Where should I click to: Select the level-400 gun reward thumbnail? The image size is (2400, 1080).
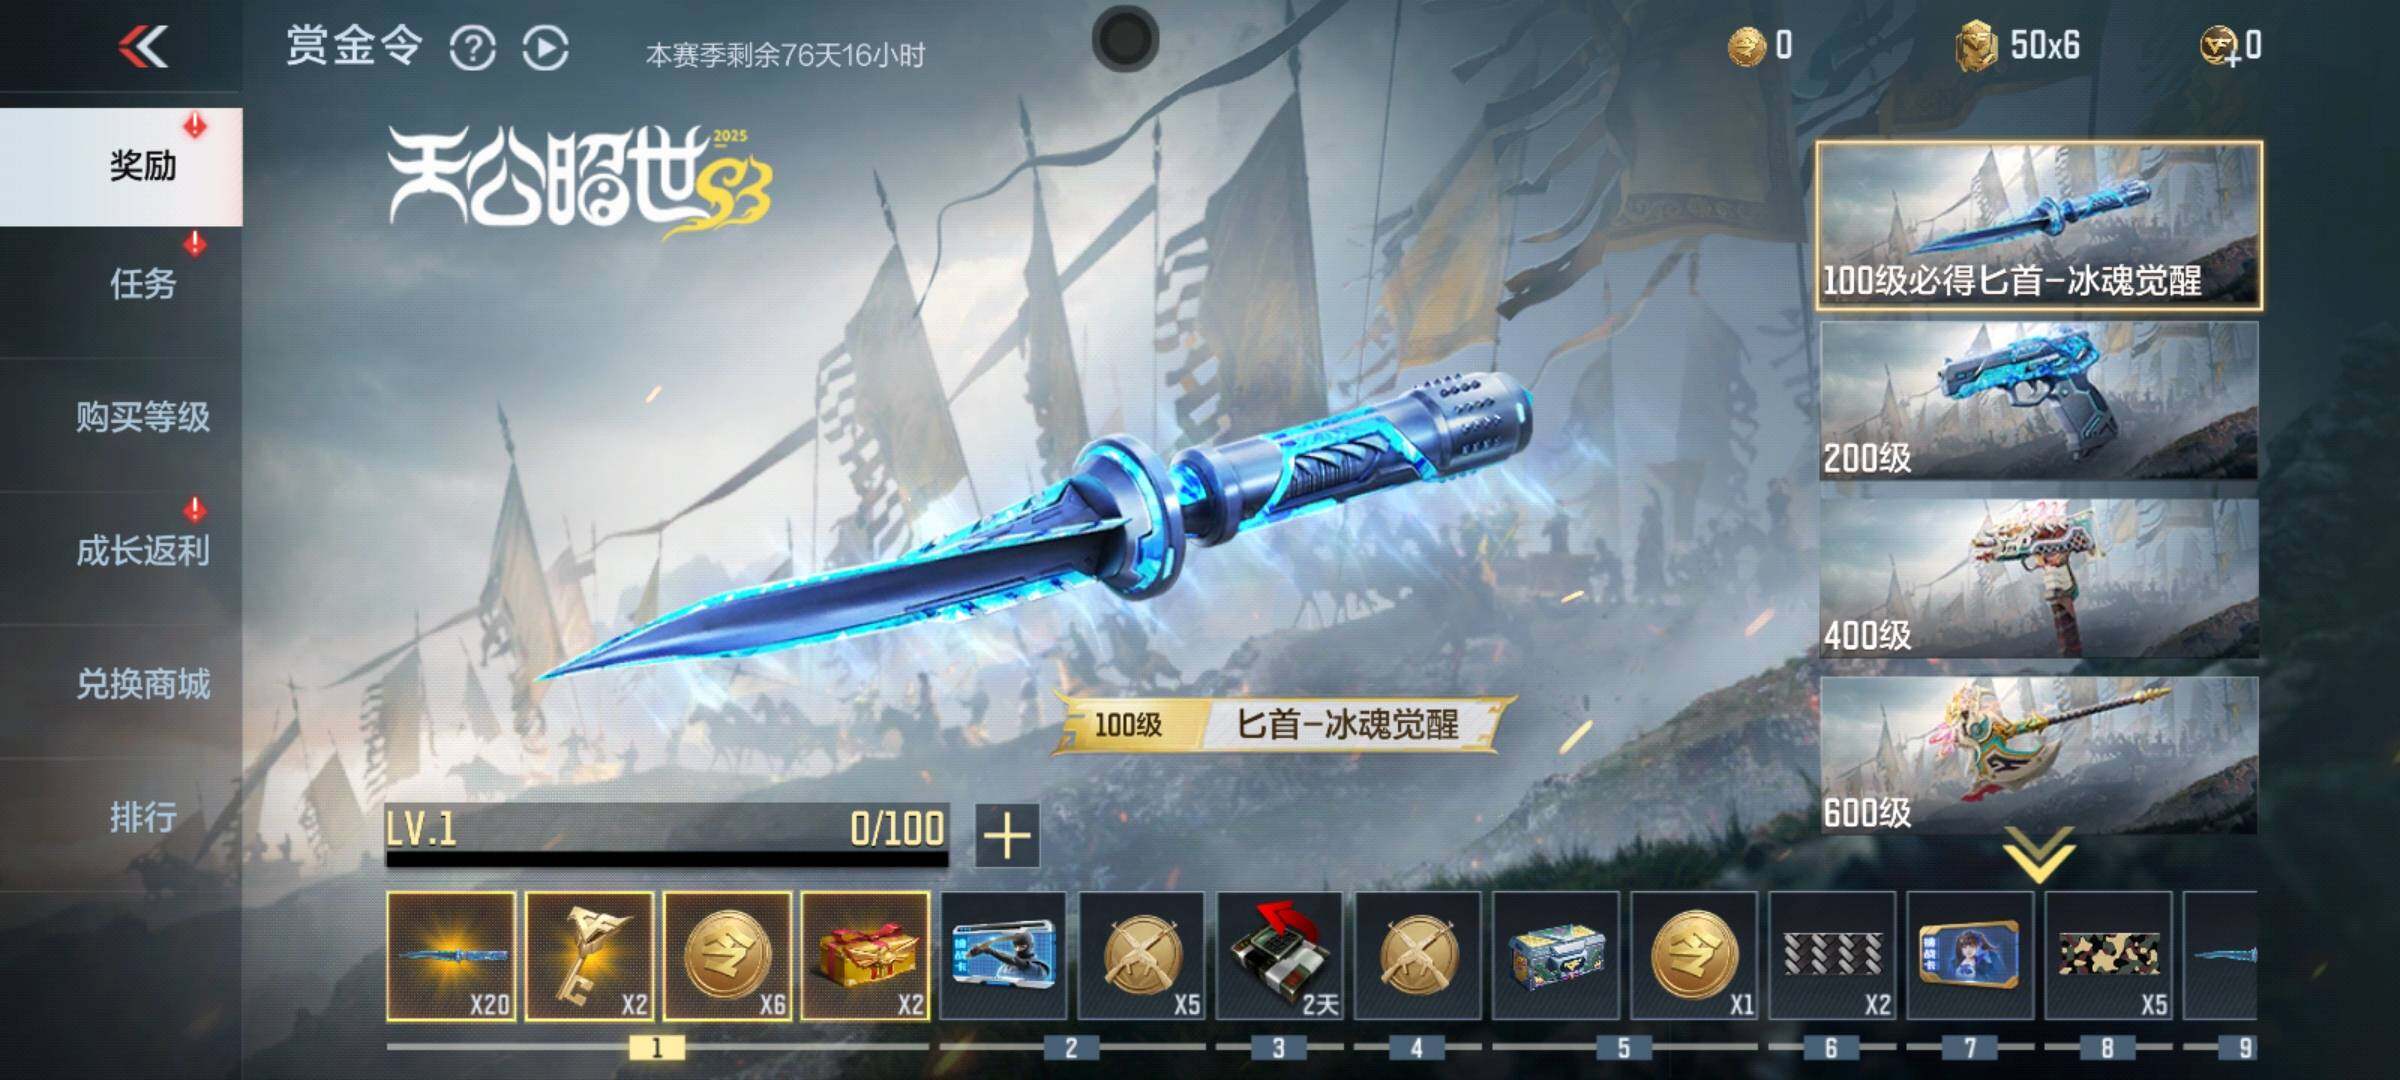point(2039,578)
